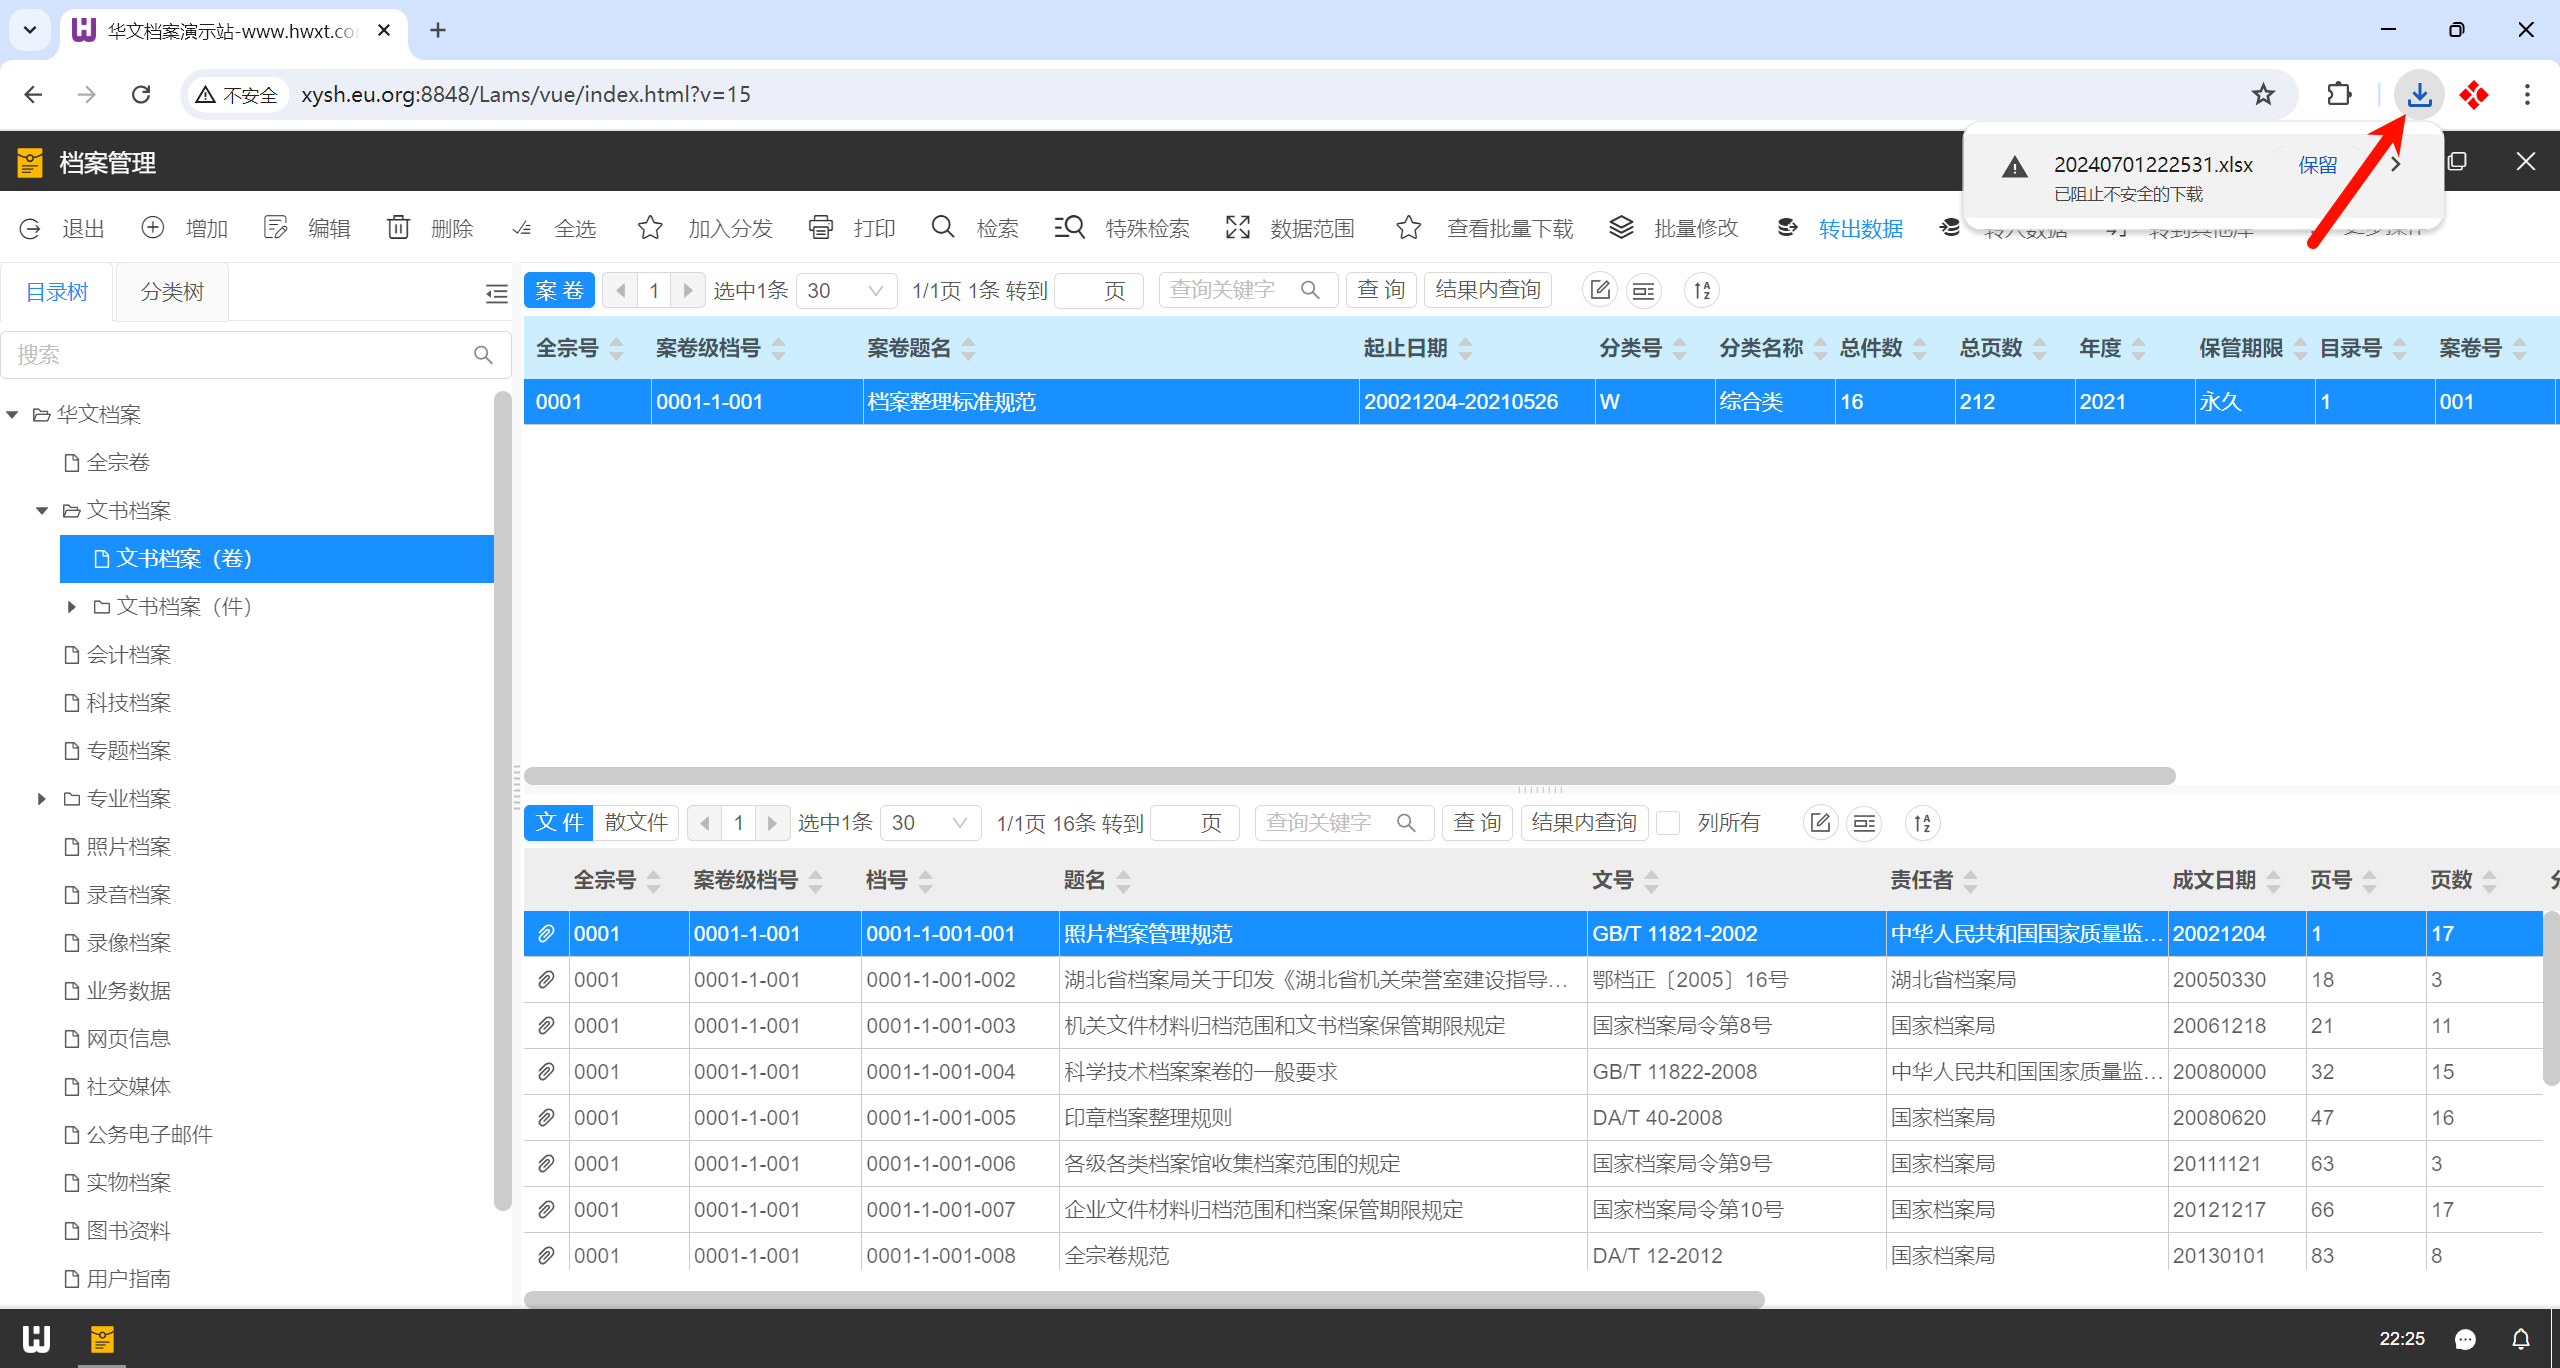Click the attachment paperclip of 印章档案整理规则 row
The width and height of the screenshot is (2560, 1368).
click(x=546, y=1118)
